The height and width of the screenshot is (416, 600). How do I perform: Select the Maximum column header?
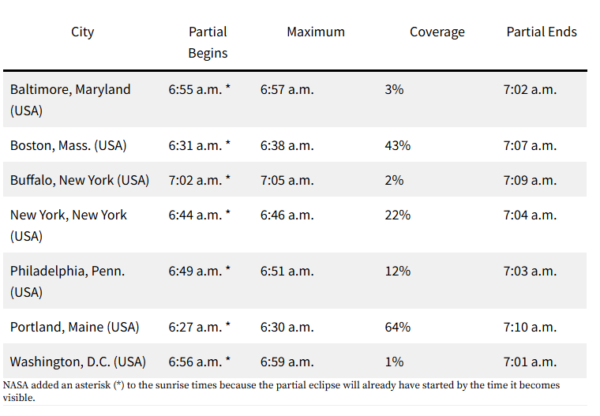(x=316, y=32)
